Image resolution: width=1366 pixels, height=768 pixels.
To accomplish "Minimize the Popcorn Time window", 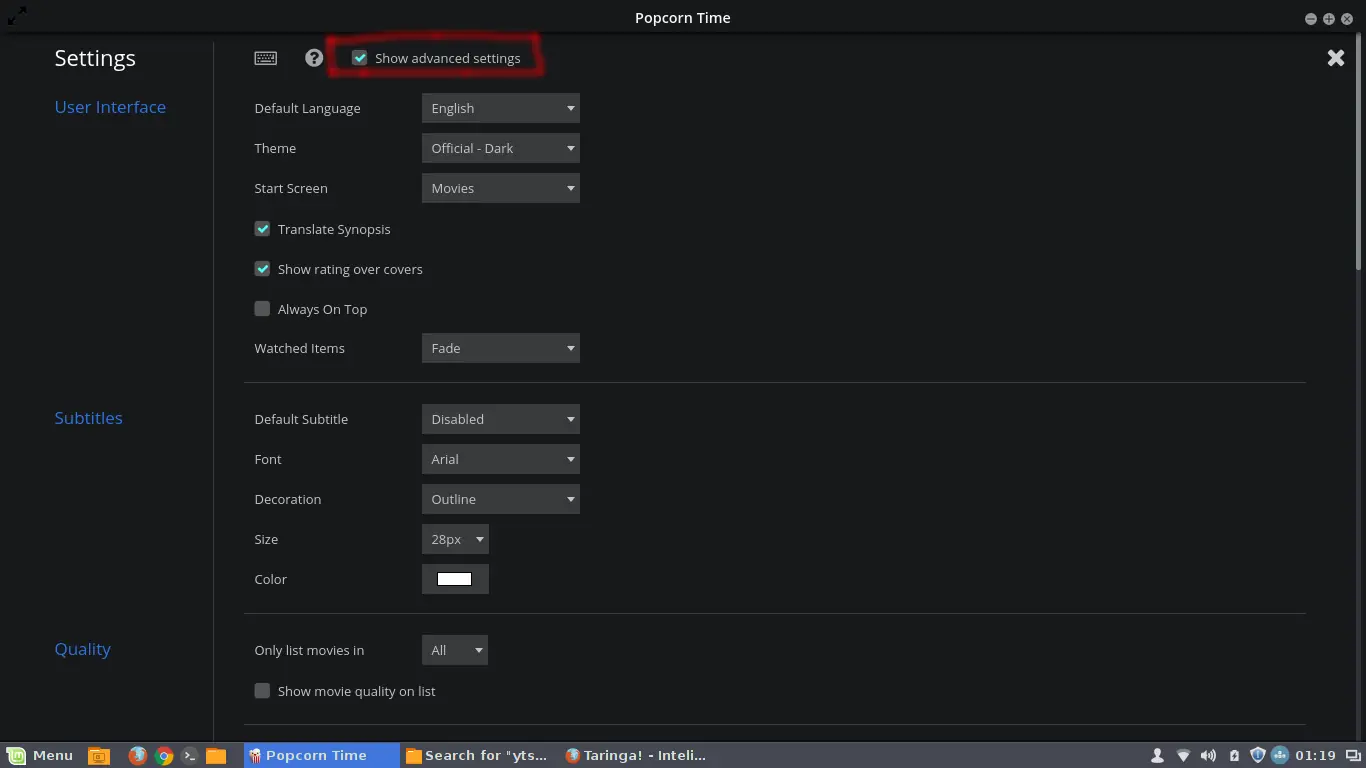I will (x=1310, y=19).
